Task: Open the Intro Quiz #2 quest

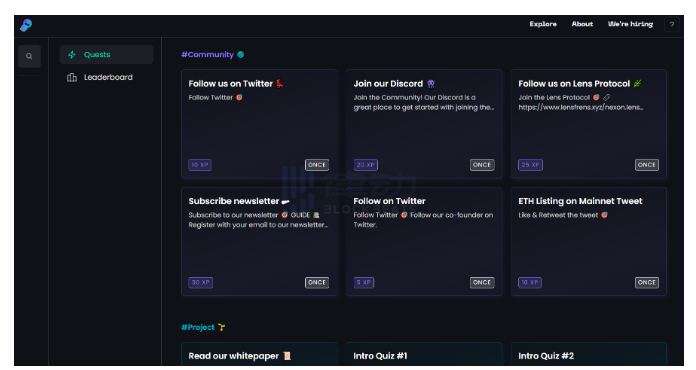Action: (x=589, y=354)
